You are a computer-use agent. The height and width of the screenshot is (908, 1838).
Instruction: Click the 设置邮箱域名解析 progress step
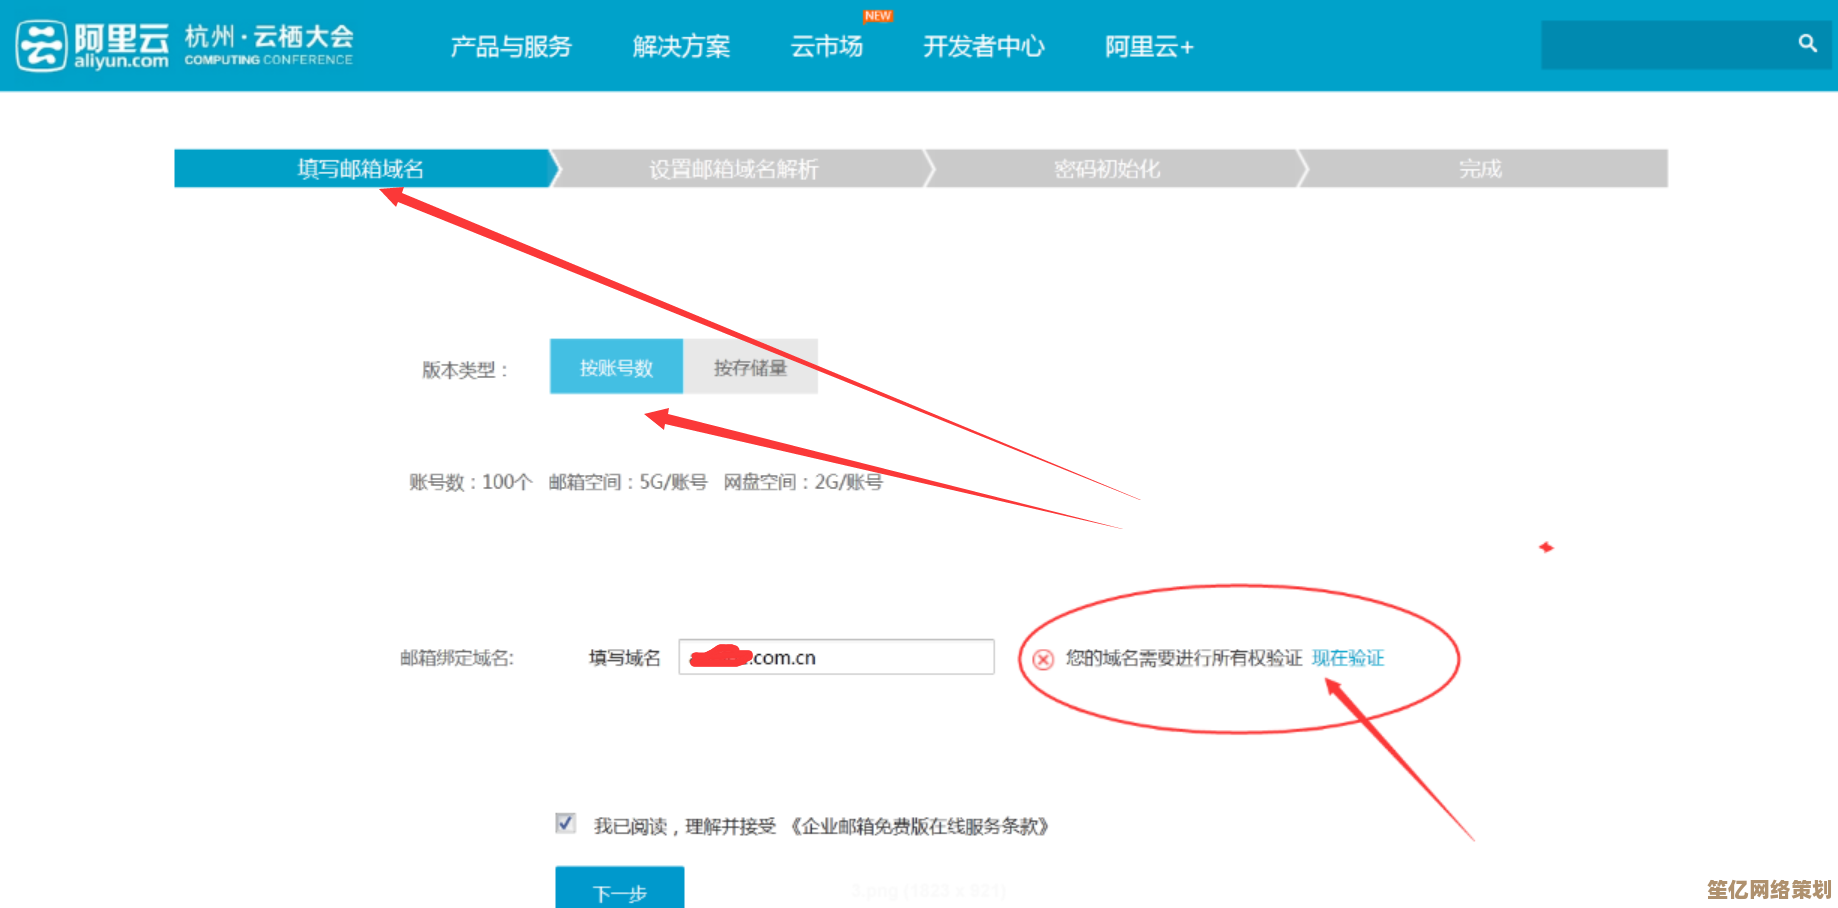click(x=734, y=169)
